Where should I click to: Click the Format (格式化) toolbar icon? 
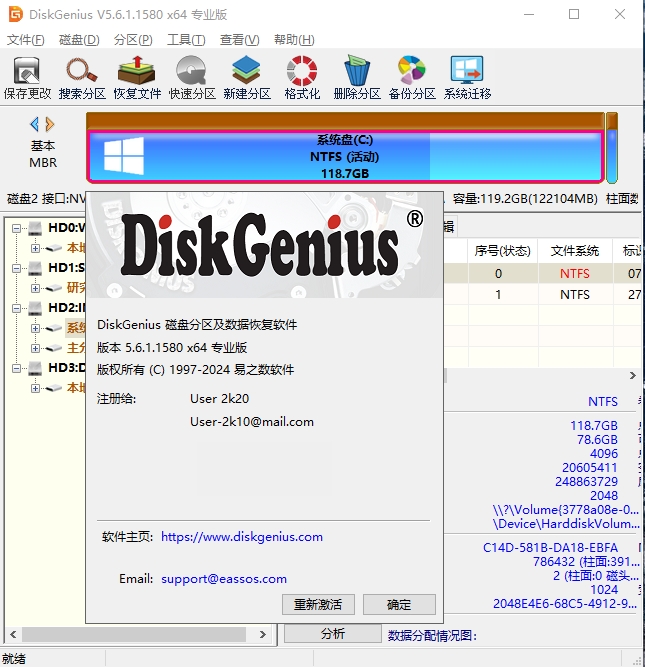(302, 77)
